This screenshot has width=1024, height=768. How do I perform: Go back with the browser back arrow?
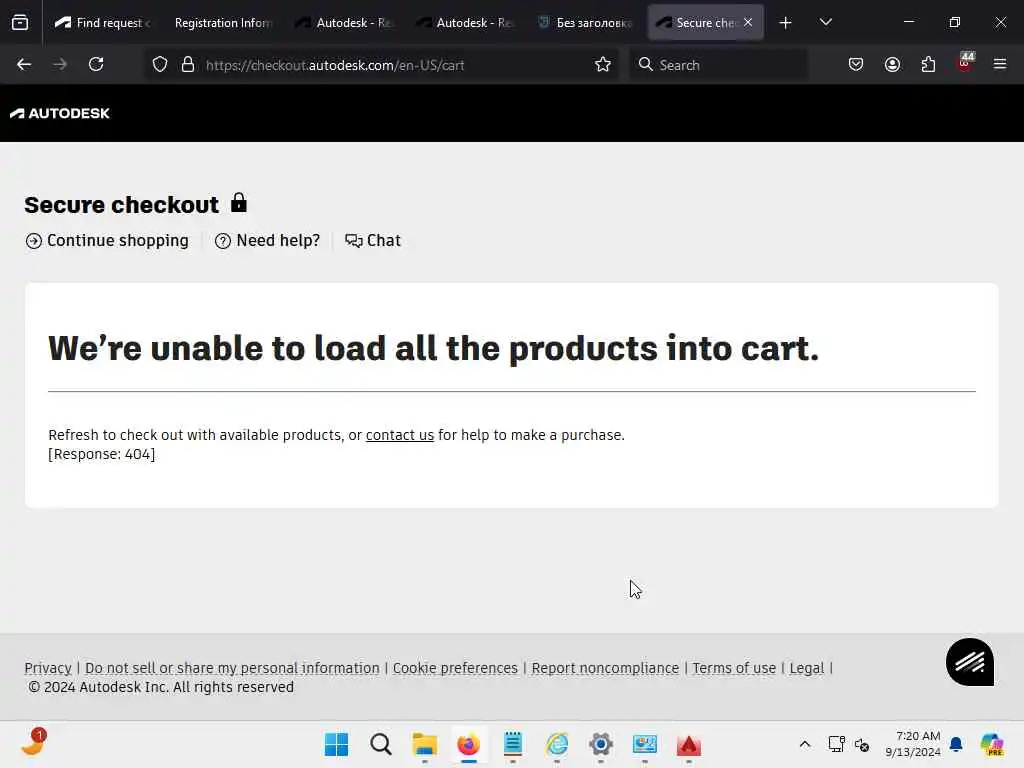click(24, 64)
